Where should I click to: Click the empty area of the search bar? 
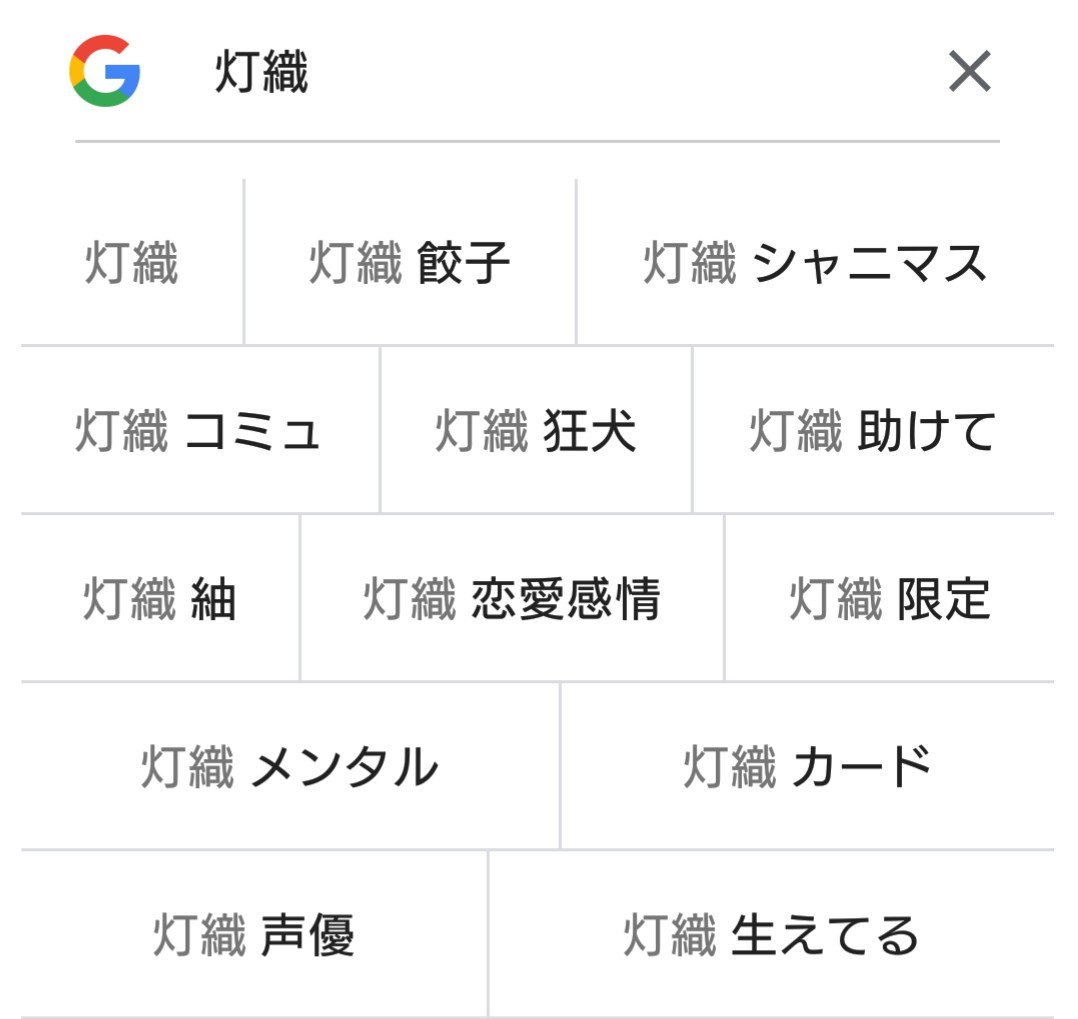point(620,73)
